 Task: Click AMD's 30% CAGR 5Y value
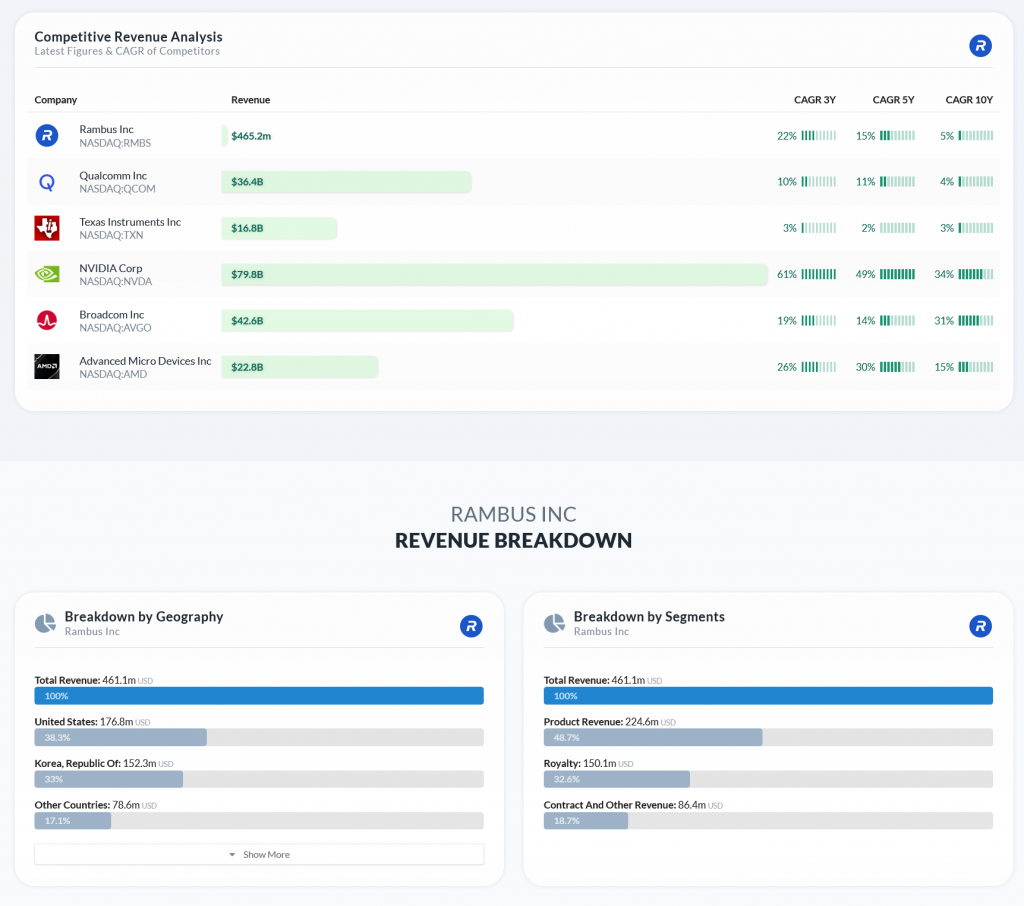(x=865, y=367)
